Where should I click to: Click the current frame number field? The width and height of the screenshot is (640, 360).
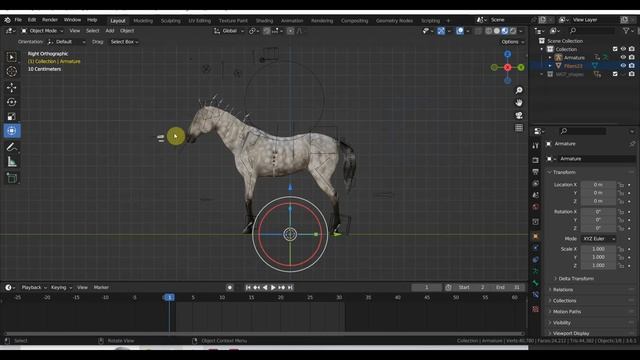[427, 287]
